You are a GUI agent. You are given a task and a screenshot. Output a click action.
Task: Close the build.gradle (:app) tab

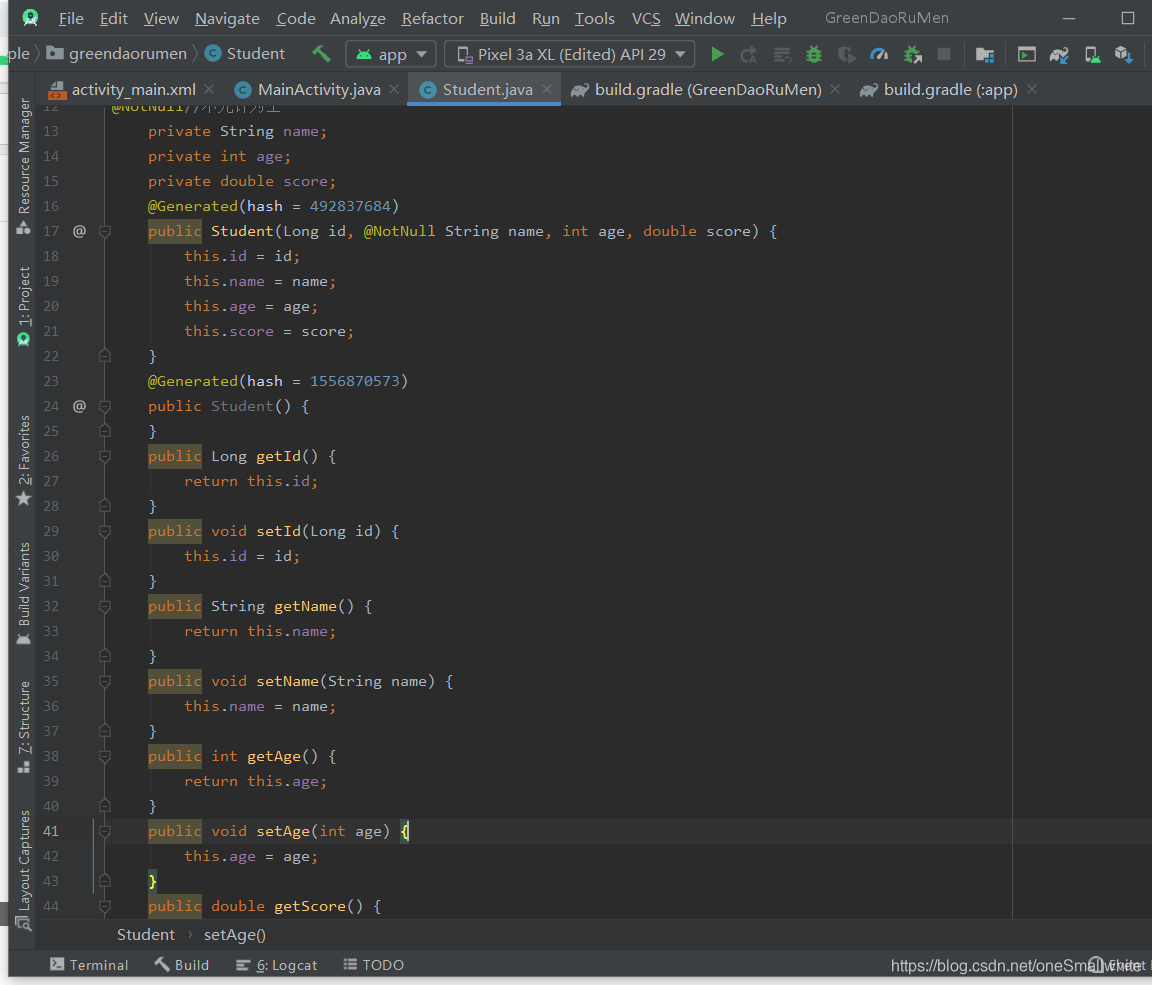coord(1032,89)
